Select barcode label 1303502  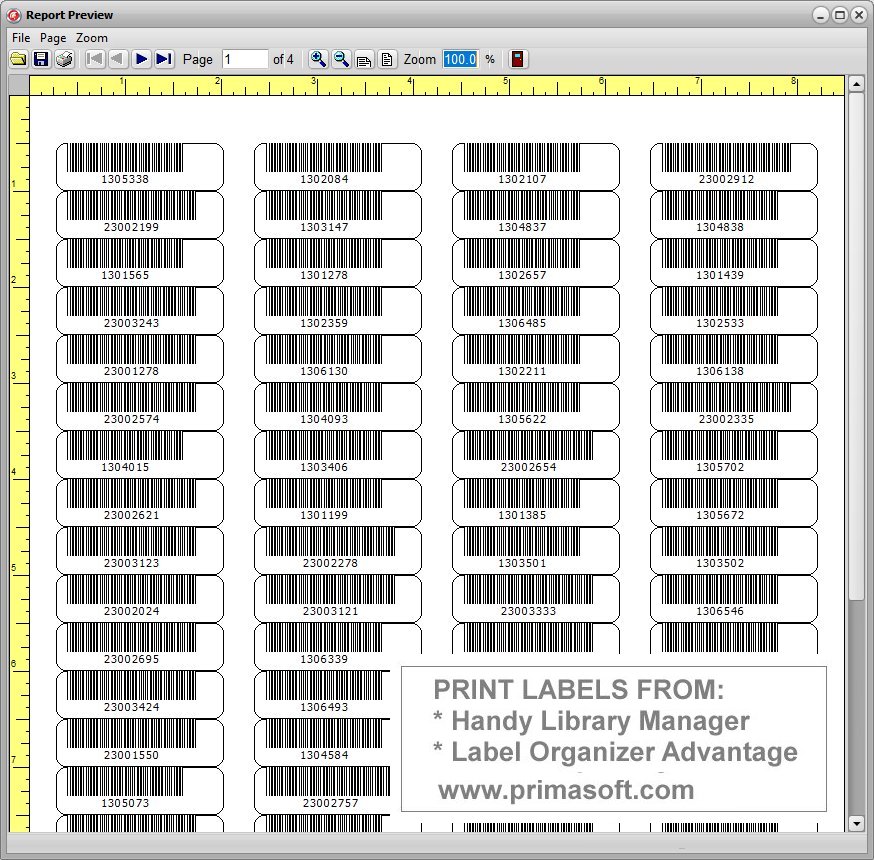[x=734, y=550]
